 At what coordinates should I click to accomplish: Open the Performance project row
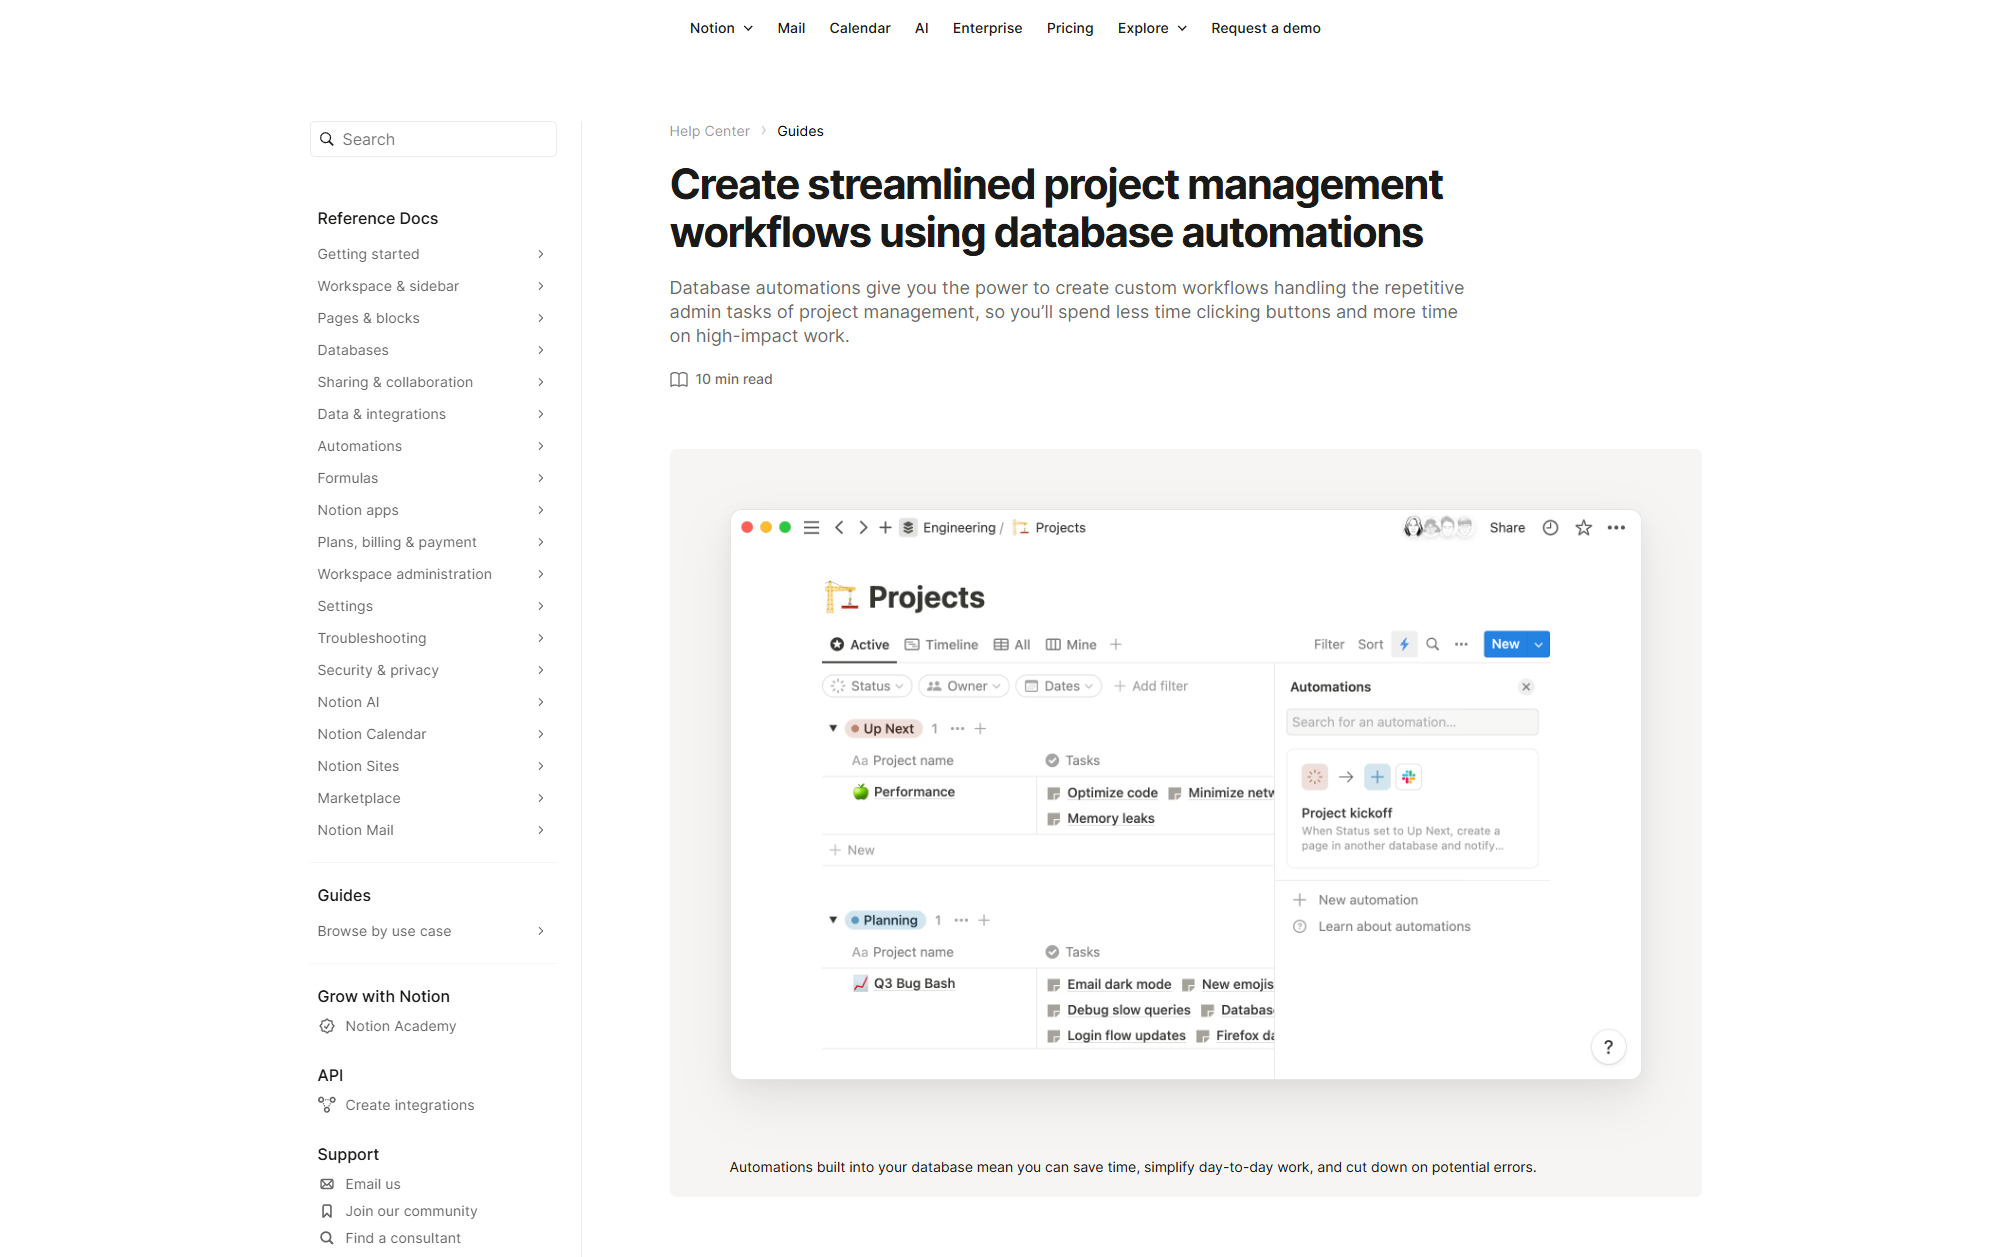[914, 792]
